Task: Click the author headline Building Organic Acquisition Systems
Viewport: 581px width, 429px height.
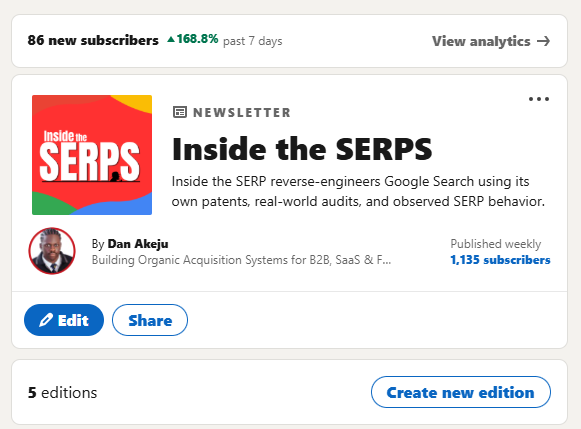Action: pos(241,260)
